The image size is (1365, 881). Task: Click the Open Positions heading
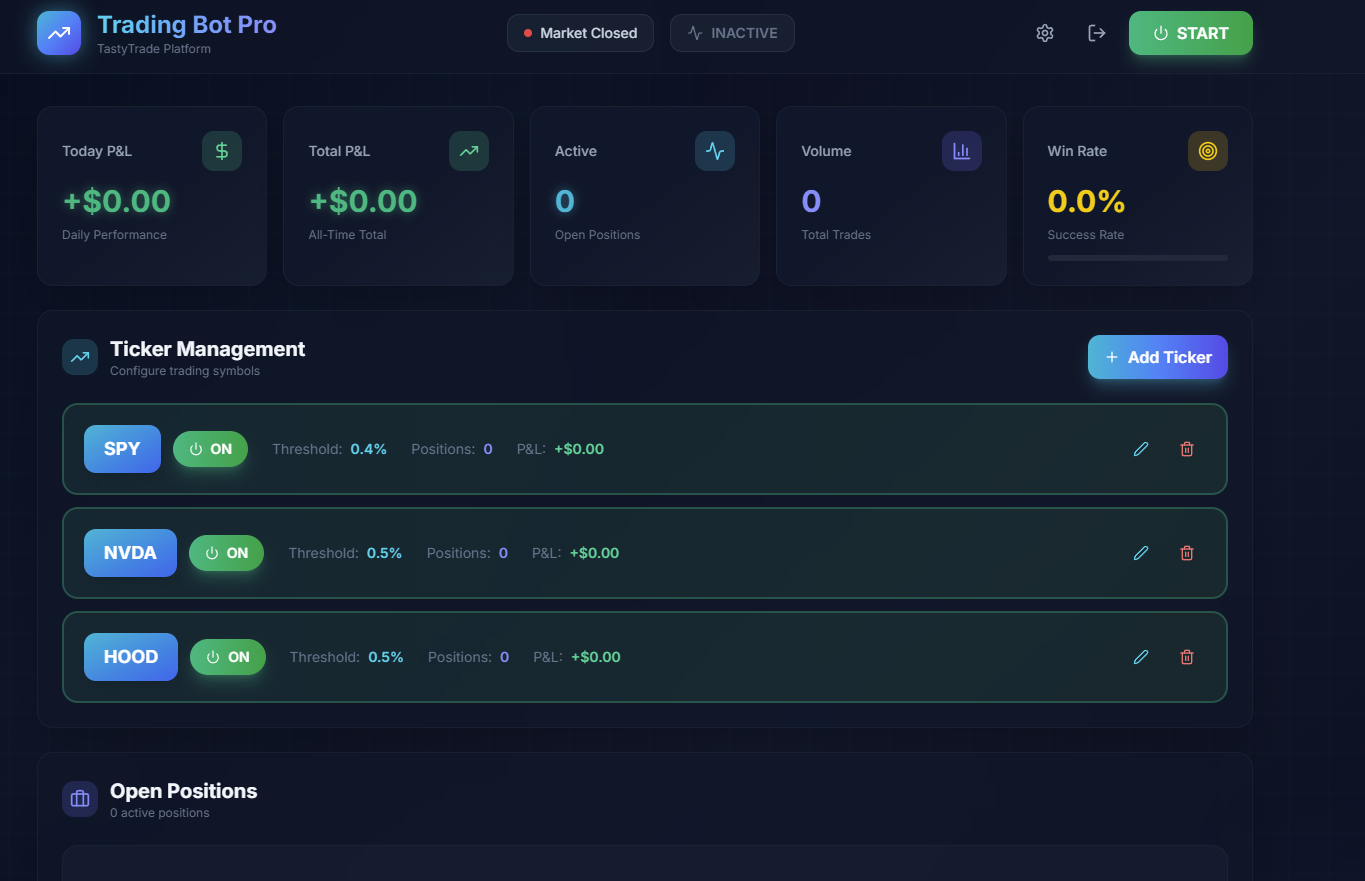click(x=183, y=791)
